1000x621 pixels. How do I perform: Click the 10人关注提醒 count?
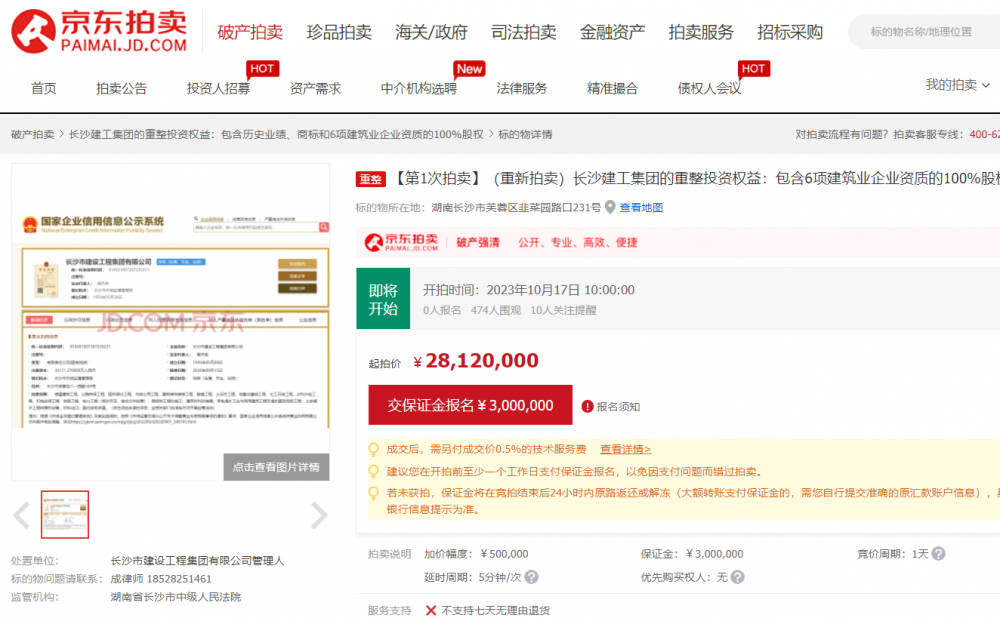pyautogui.click(x=563, y=310)
